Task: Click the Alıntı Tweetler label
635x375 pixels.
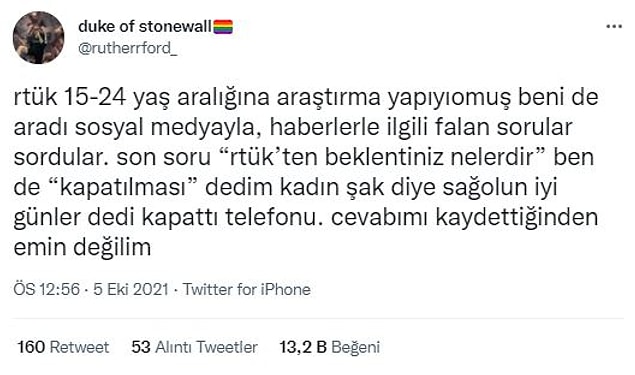Action: click(x=207, y=347)
